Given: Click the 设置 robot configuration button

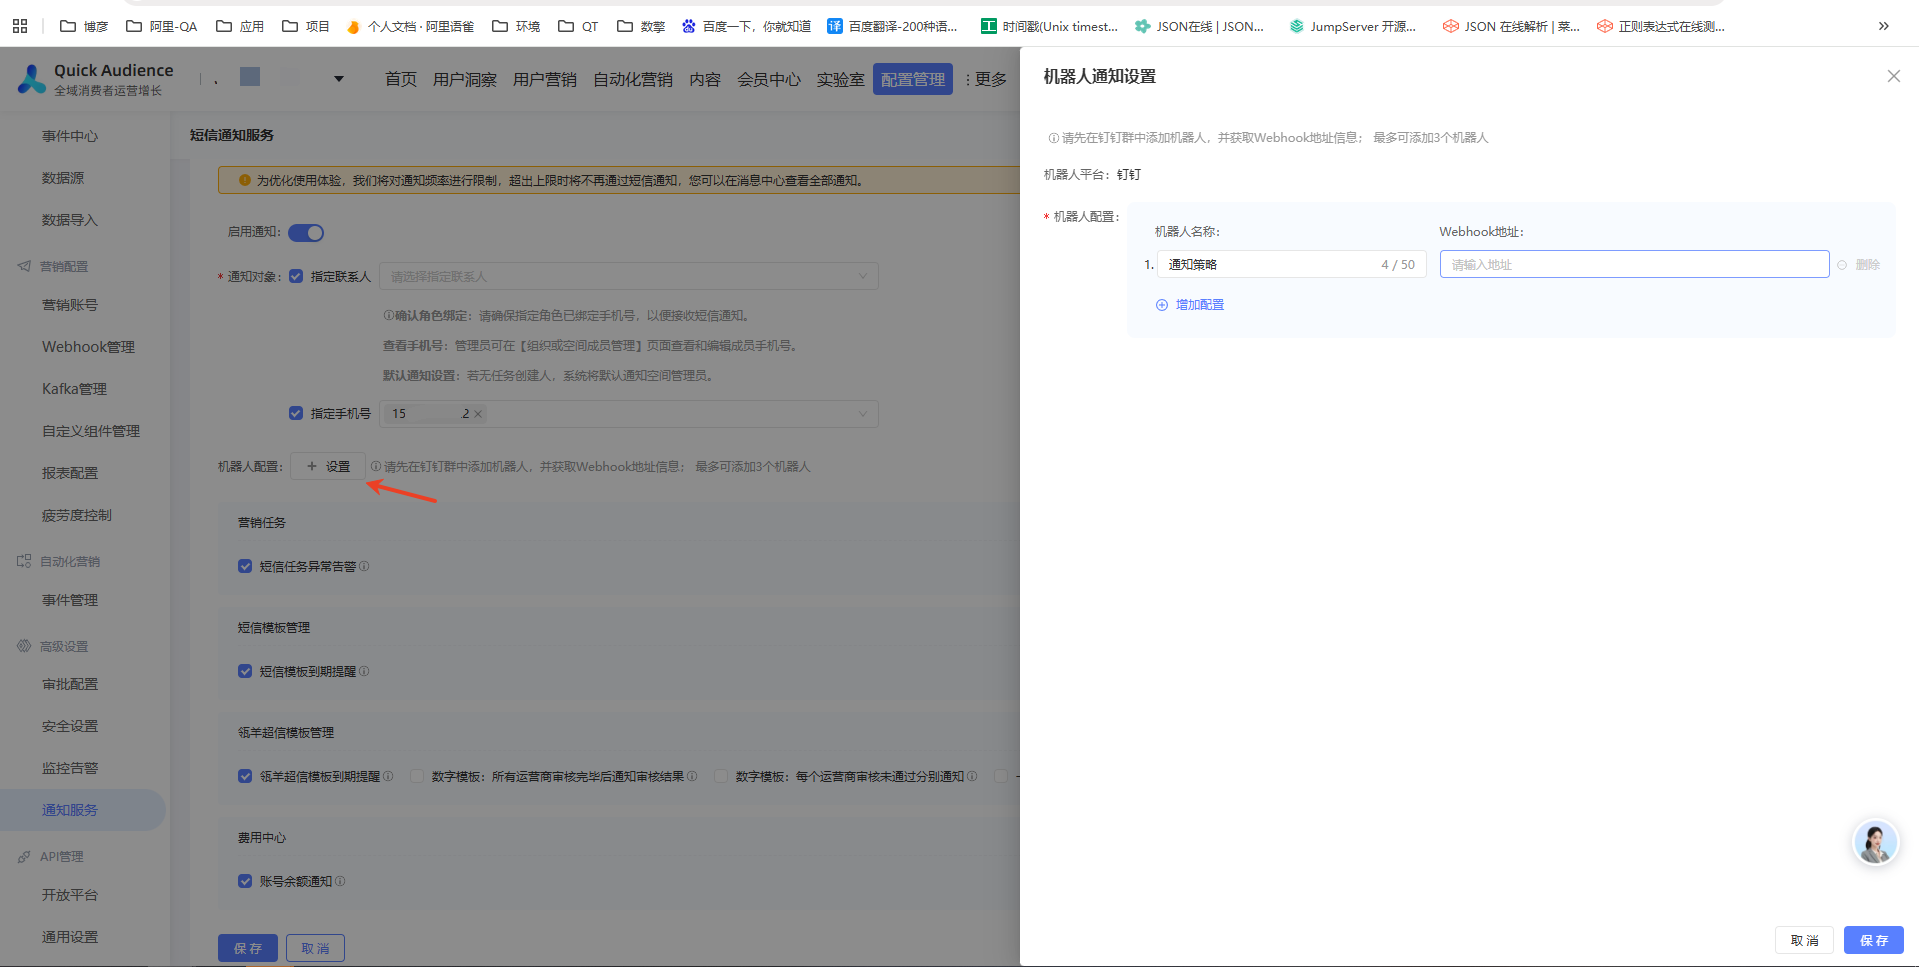Looking at the screenshot, I should pos(328,466).
